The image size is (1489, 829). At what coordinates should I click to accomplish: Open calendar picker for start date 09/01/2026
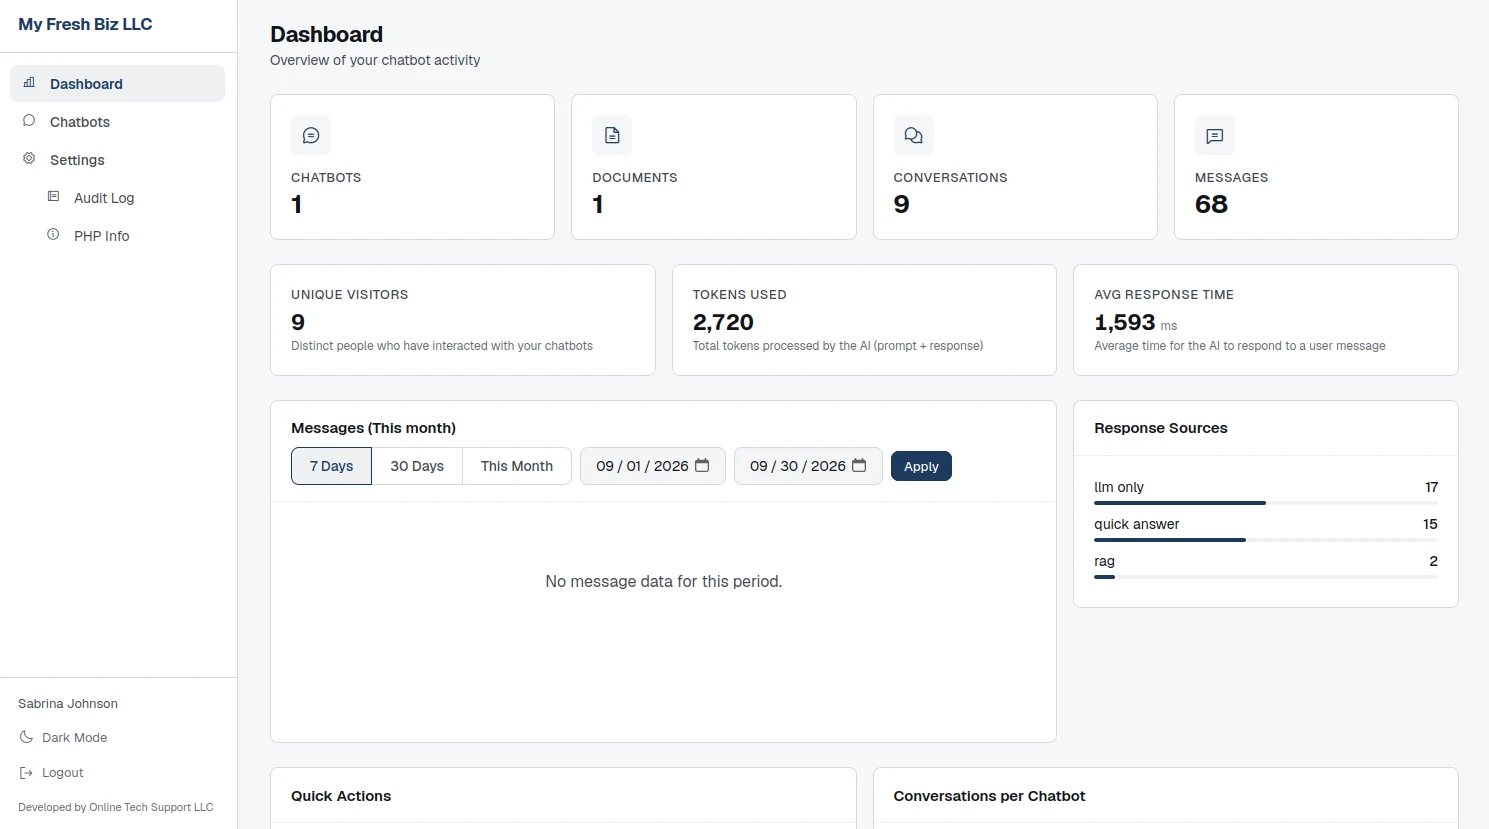pos(702,466)
